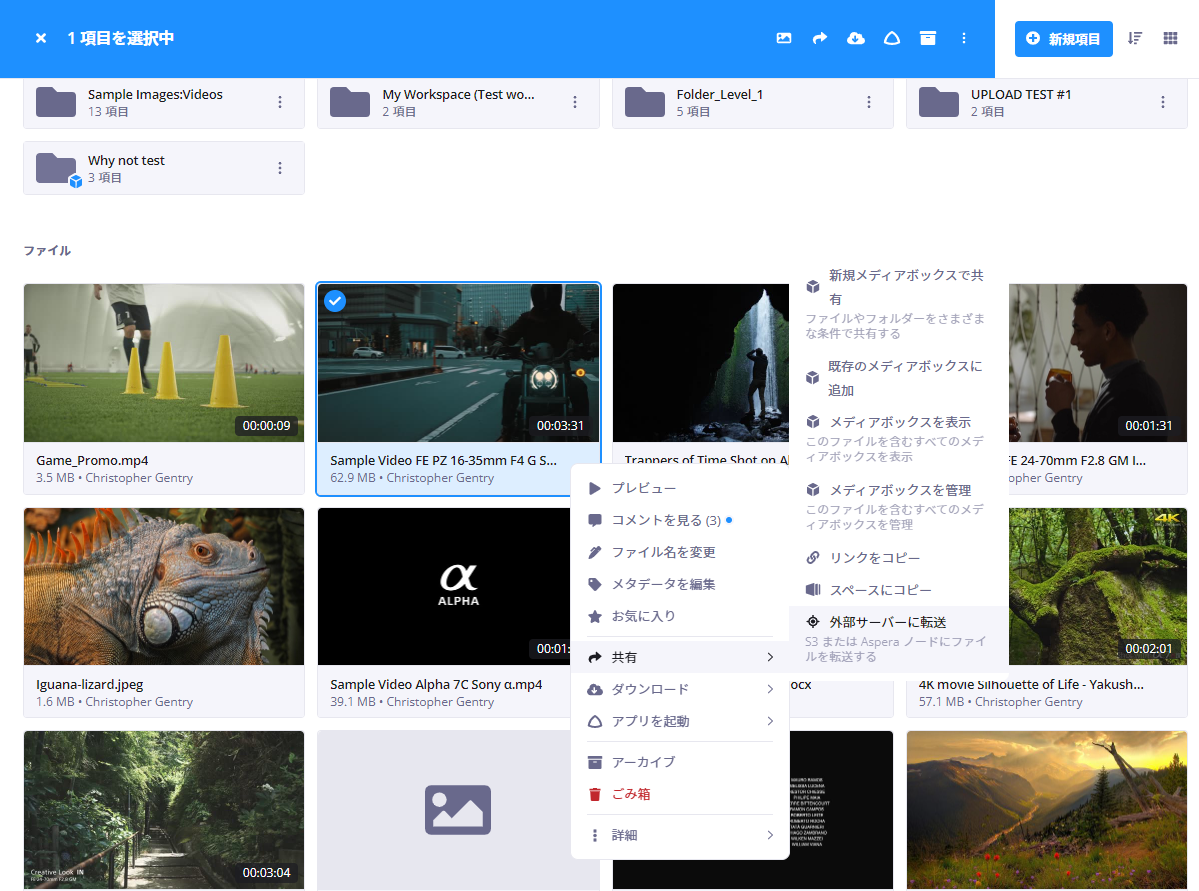Select the Iguana-lizard.jpeg thumbnail
Viewport: 1199px width, 891px height.
pos(164,587)
